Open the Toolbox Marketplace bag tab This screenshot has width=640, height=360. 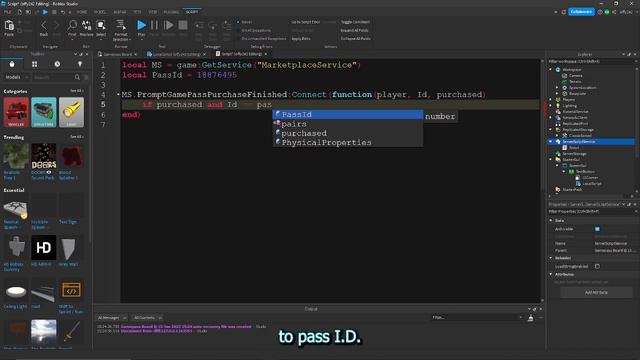point(12,64)
